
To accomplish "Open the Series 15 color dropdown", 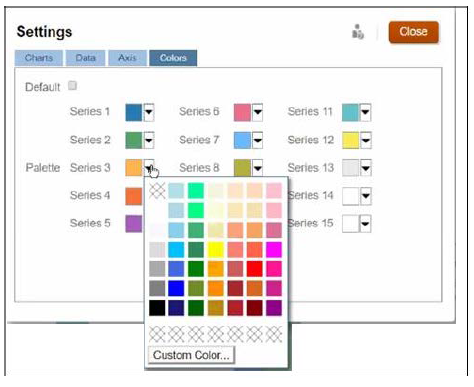I will (x=365, y=224).
